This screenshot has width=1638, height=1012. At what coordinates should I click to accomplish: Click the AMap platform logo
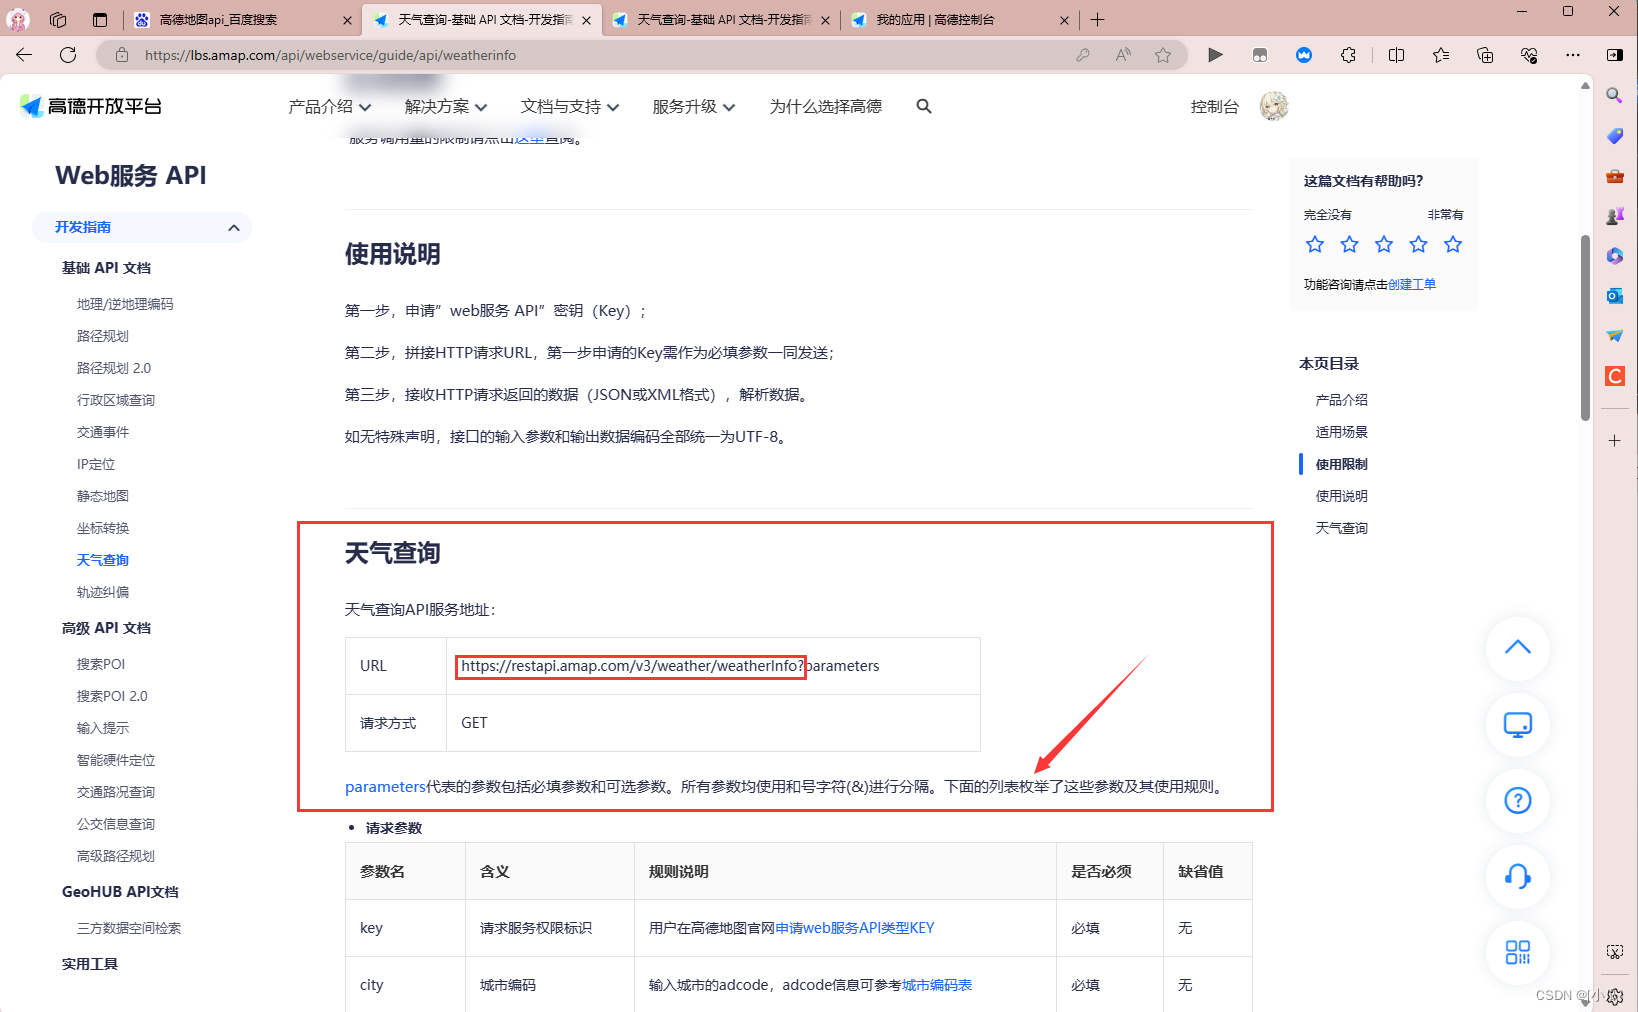91,106
